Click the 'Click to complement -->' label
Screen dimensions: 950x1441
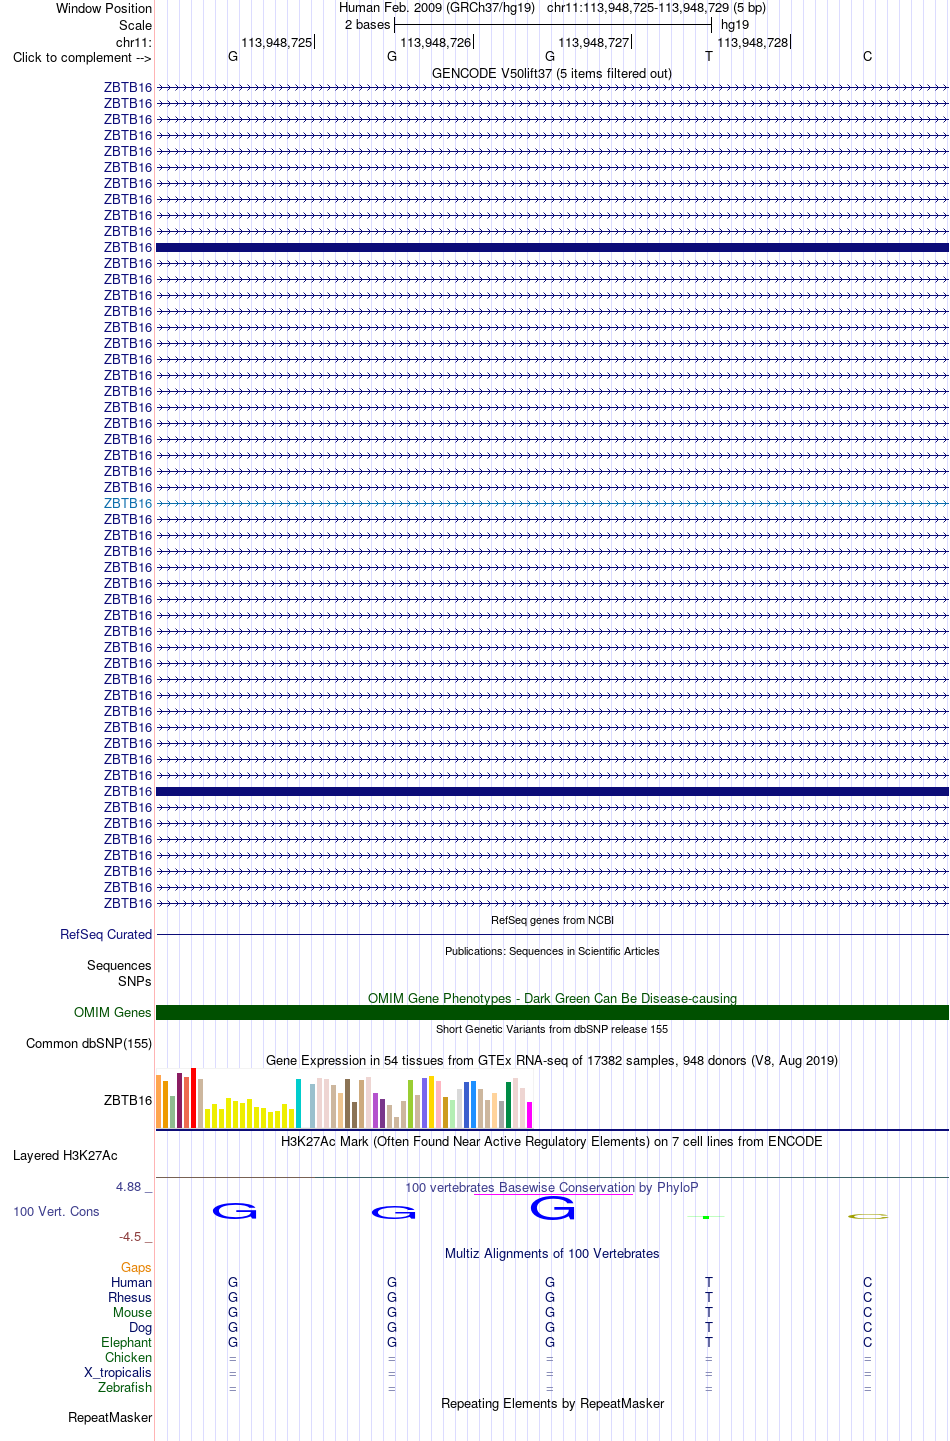pyautogui.click(x=82, y=57)
